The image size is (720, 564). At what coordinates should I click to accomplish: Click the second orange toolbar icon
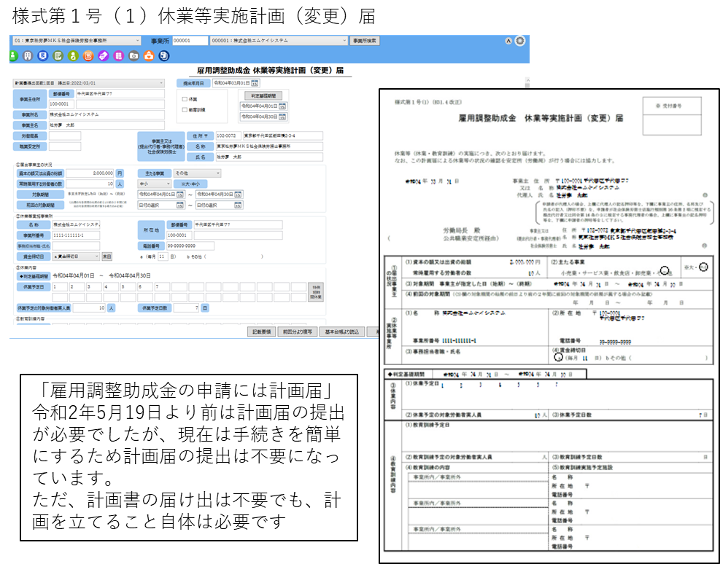149,56
